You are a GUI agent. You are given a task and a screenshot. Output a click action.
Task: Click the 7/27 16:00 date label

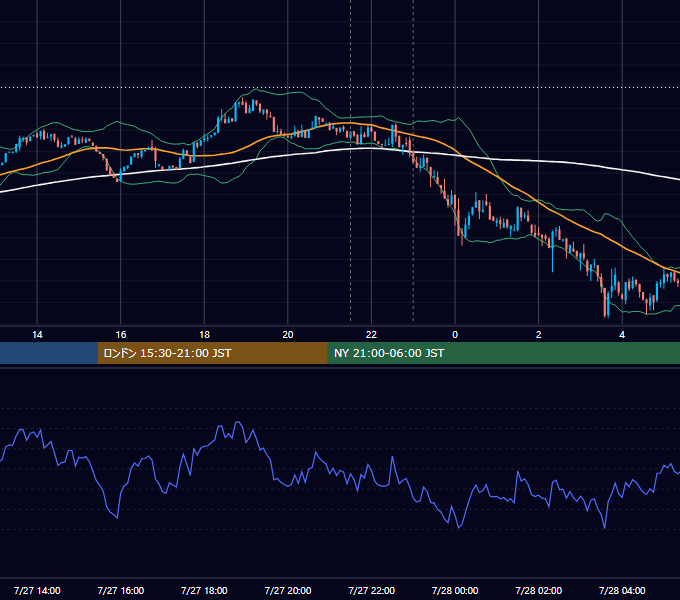(121, 590)
